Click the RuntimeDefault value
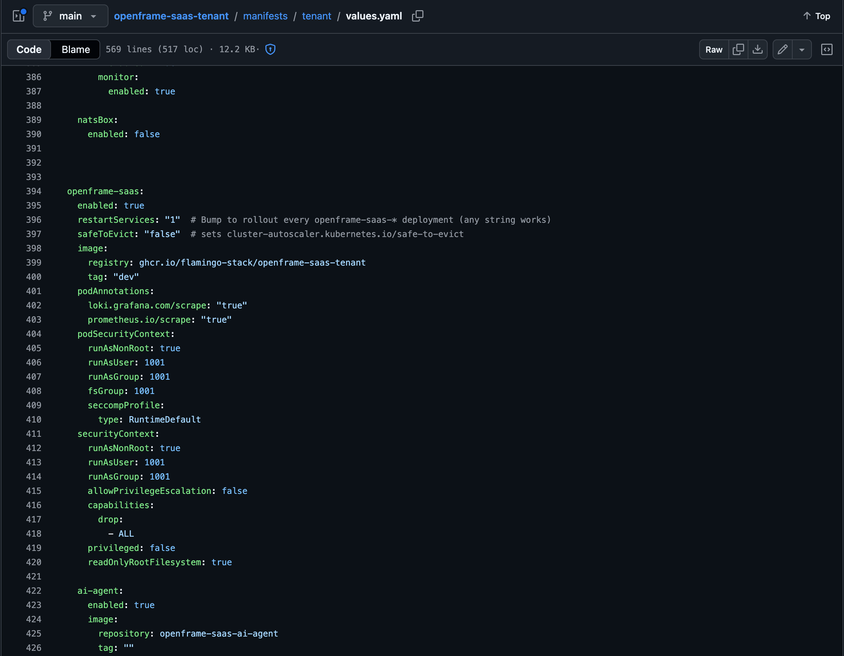The image size is (844, 656). [165, 419]
